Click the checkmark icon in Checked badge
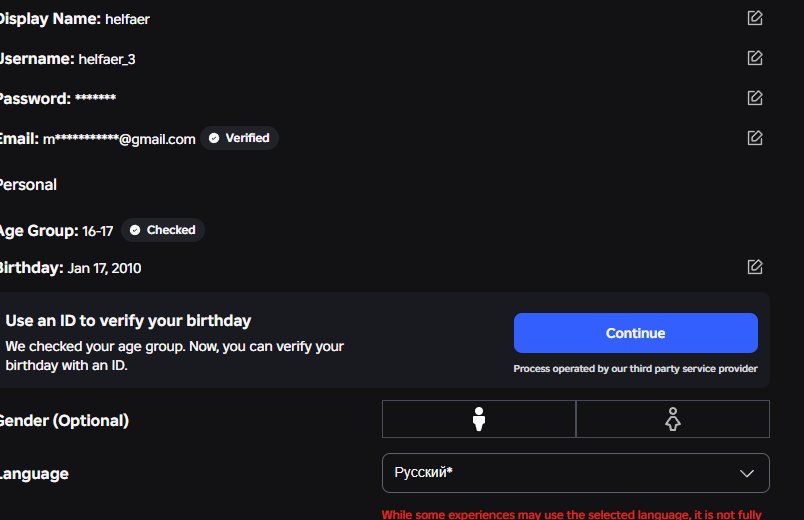Screen dimensions: 804x520 (135, 230)
